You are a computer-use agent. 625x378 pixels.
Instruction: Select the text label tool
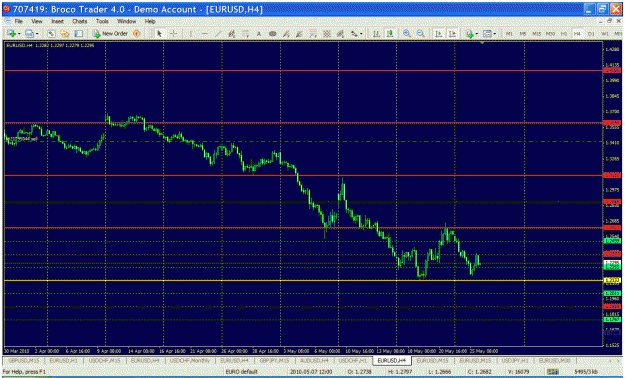tap(273, 34)
